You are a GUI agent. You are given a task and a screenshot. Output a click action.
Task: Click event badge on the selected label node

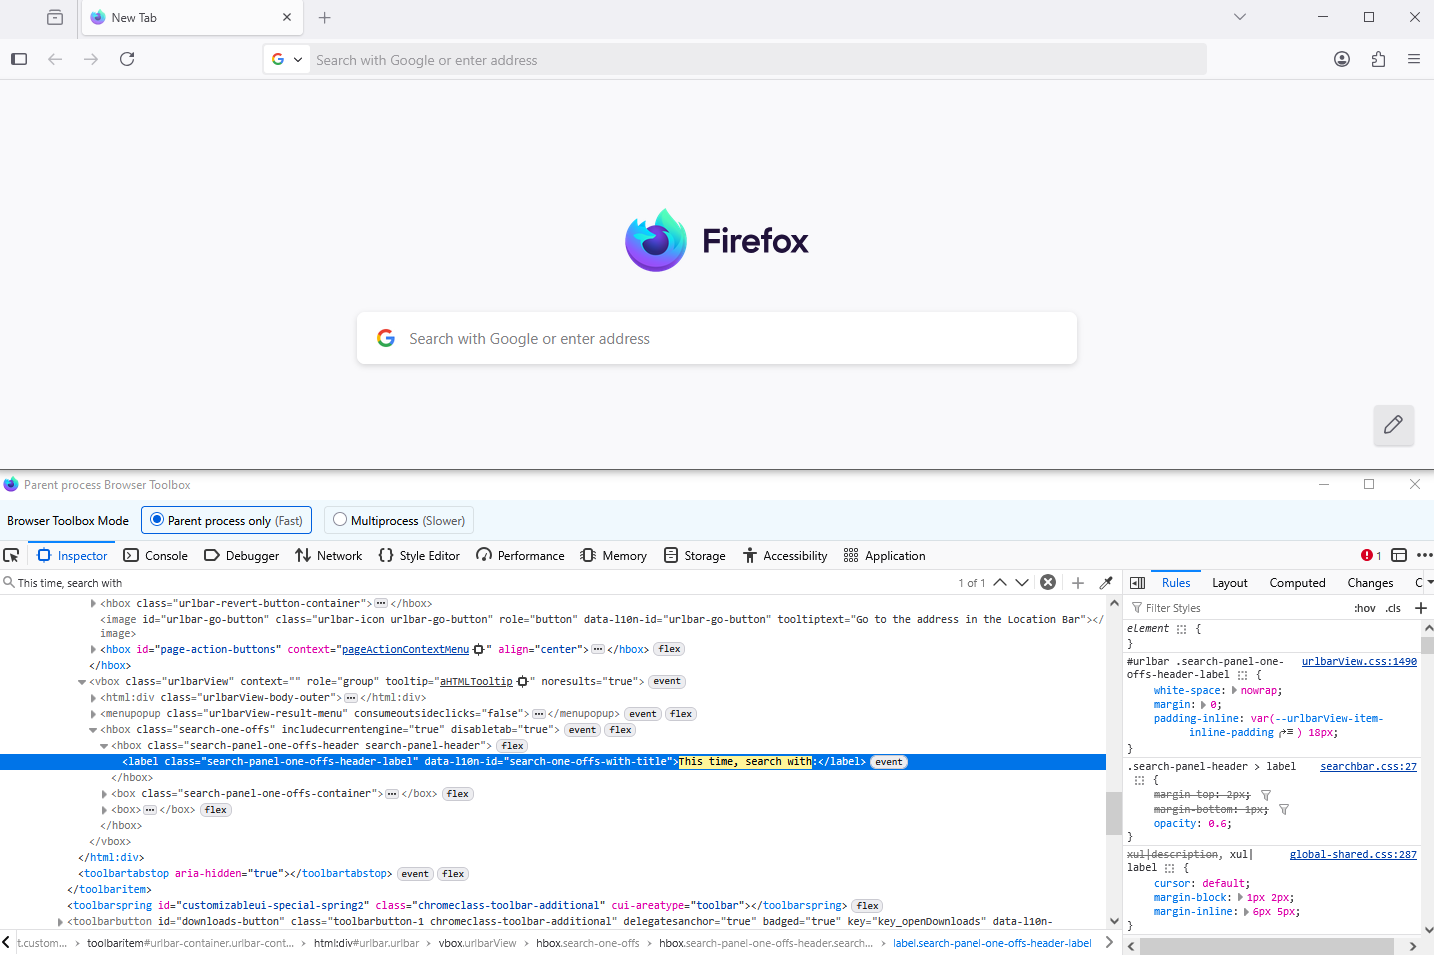tap(889, 762)
